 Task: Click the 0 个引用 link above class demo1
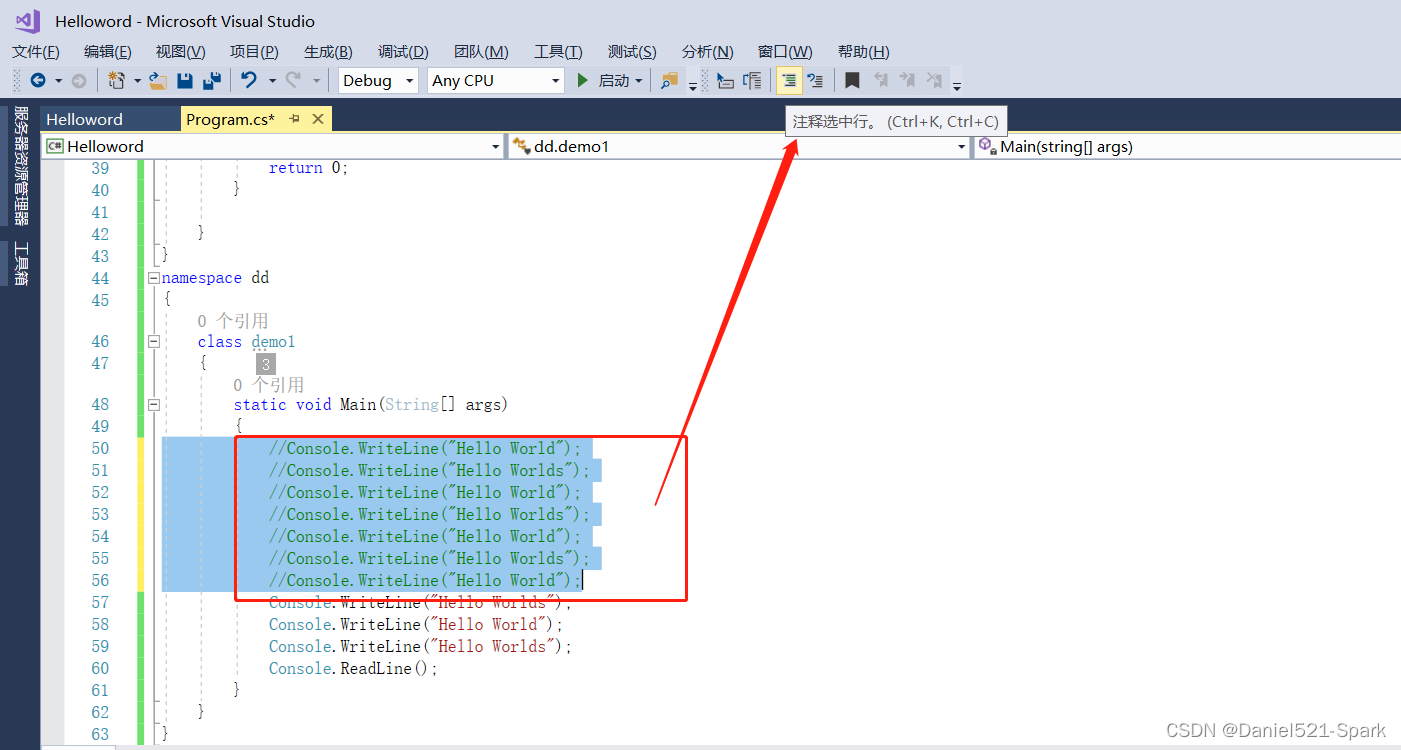233,321
